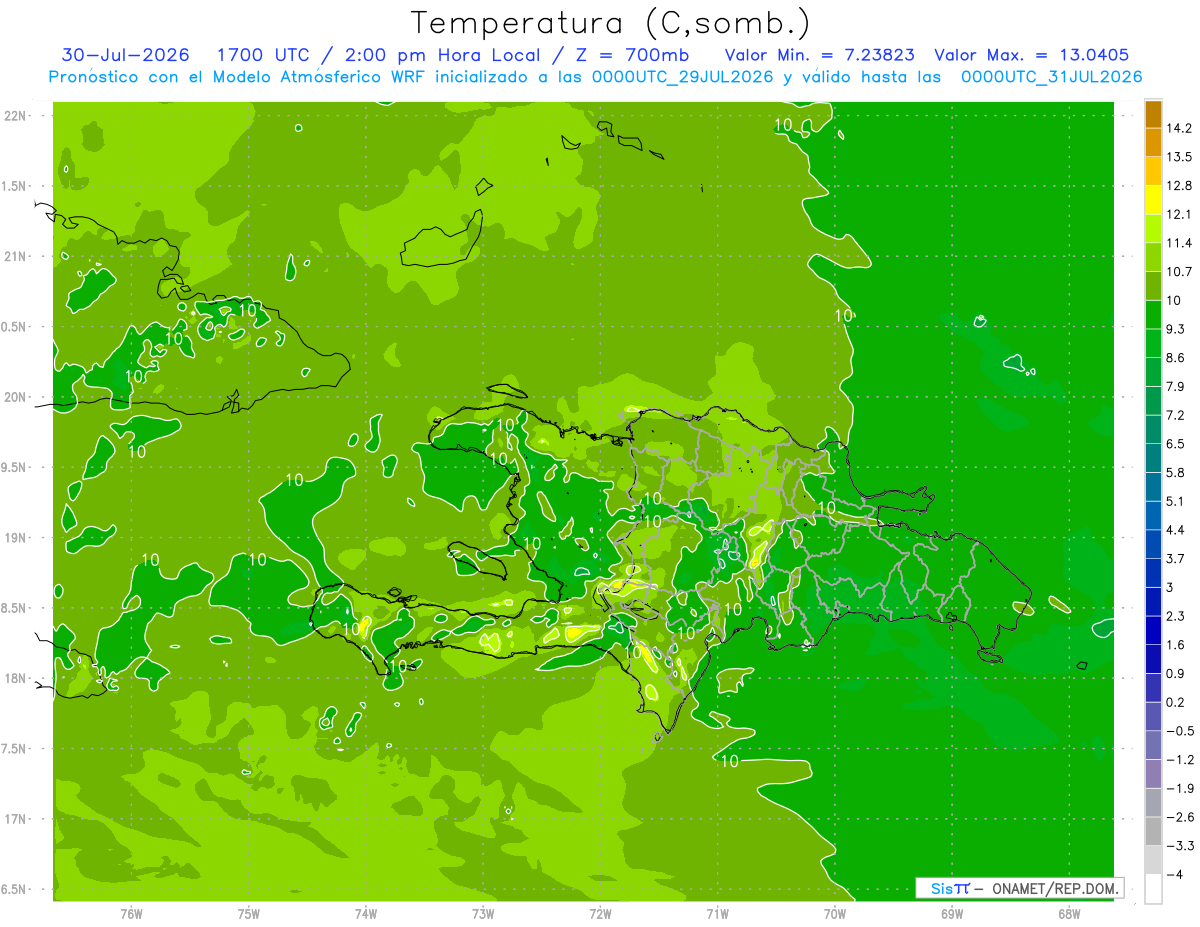The image size is (1200, 927).
Task: Click the white swatch below -4
Action: click(x=1153, y=889)
